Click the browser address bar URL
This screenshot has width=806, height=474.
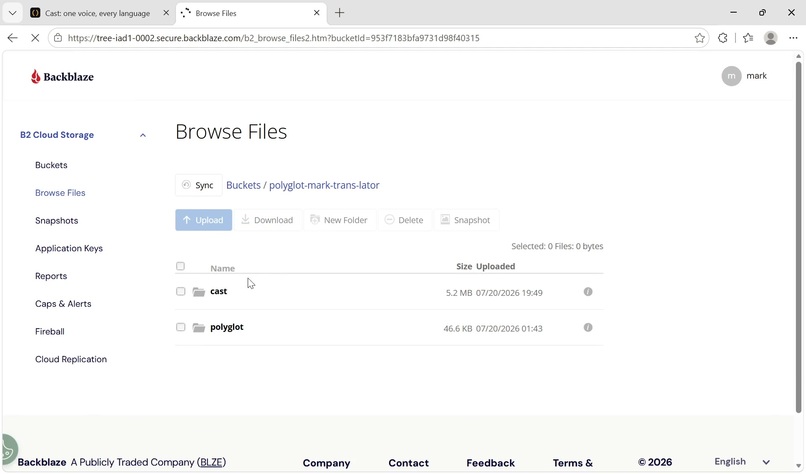(273, 38)
